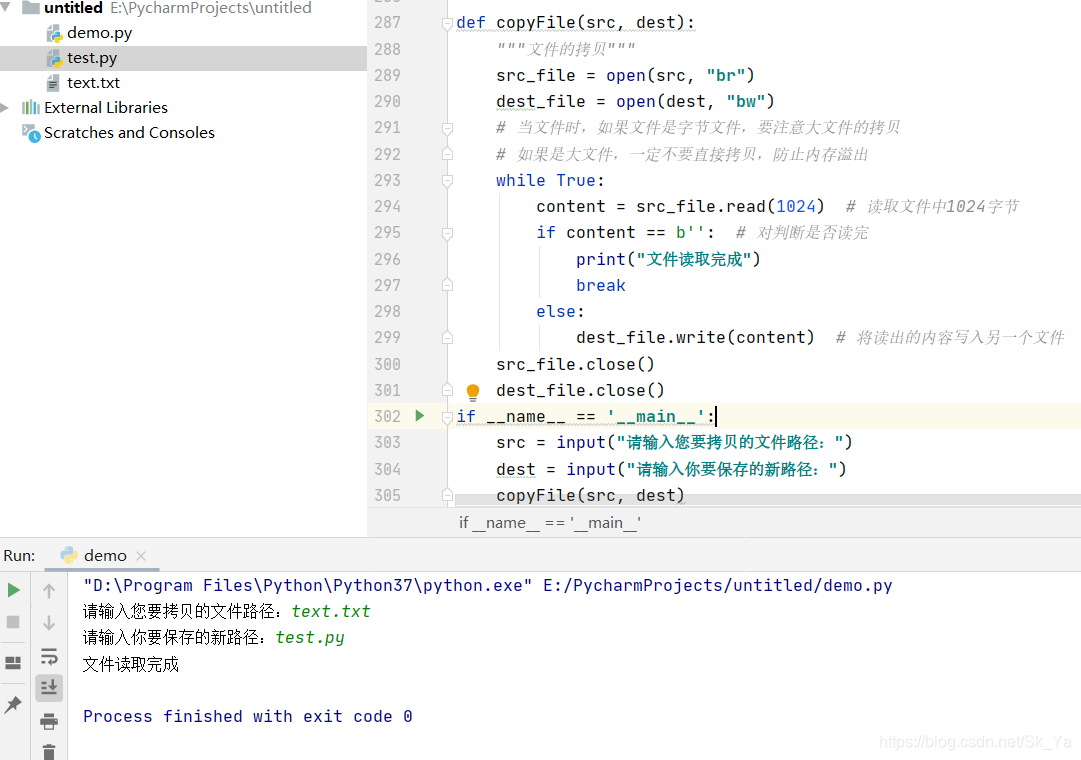The height and width of the screenshot is (760, 1081).
Task: Toggle scroll to end in console
Action: pos(49,688)
